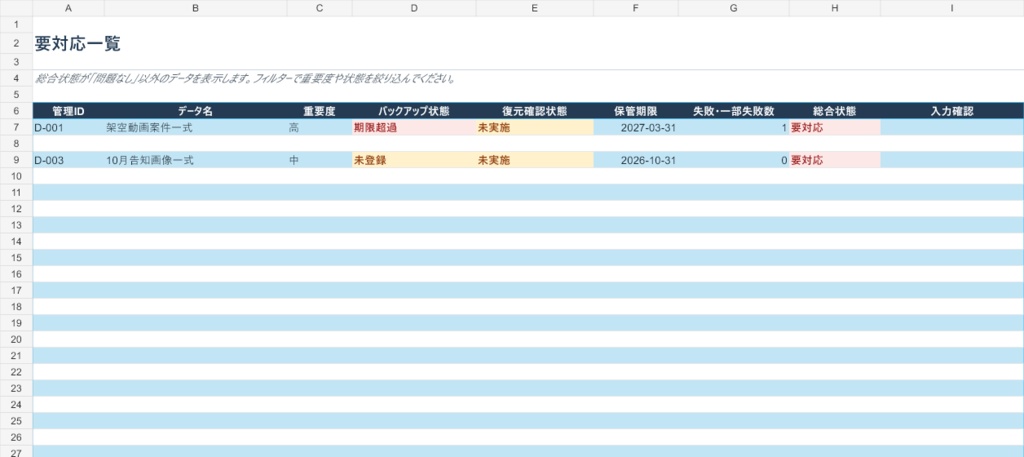
Task: Click the 入力確認 header cell
Action: click(952, 111)
